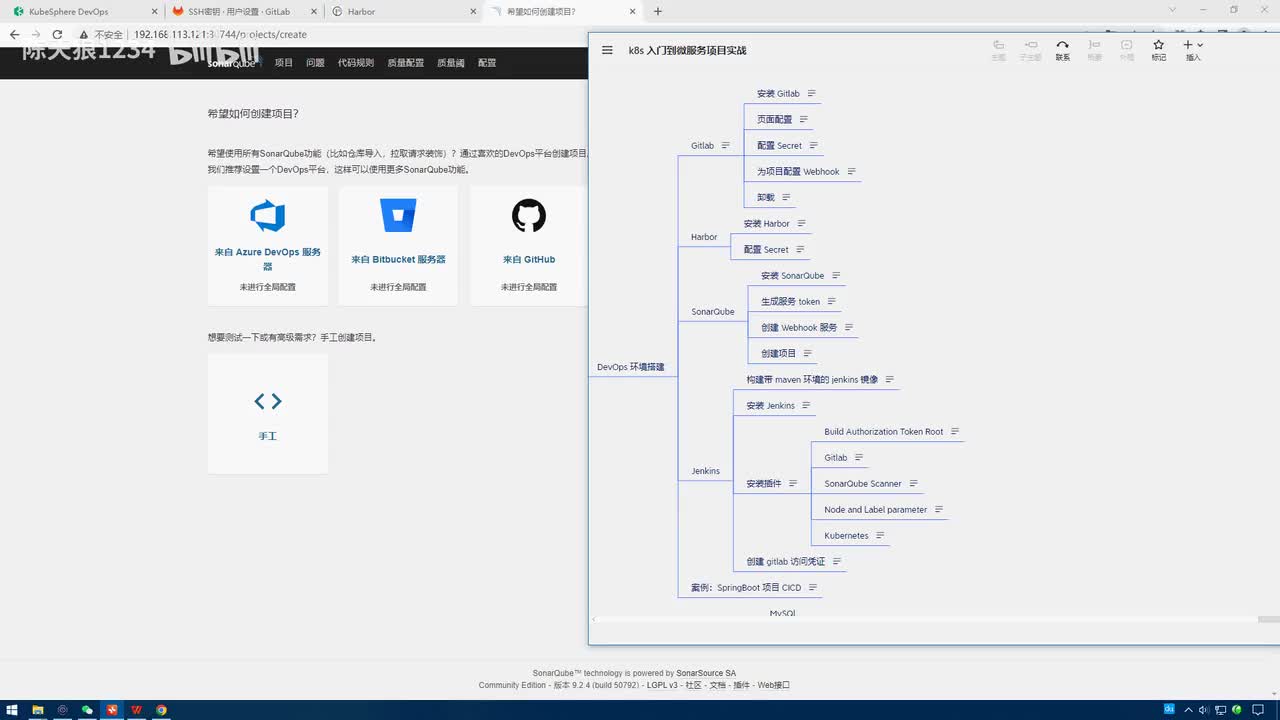Open the 插件 footer link

(741, 685)
